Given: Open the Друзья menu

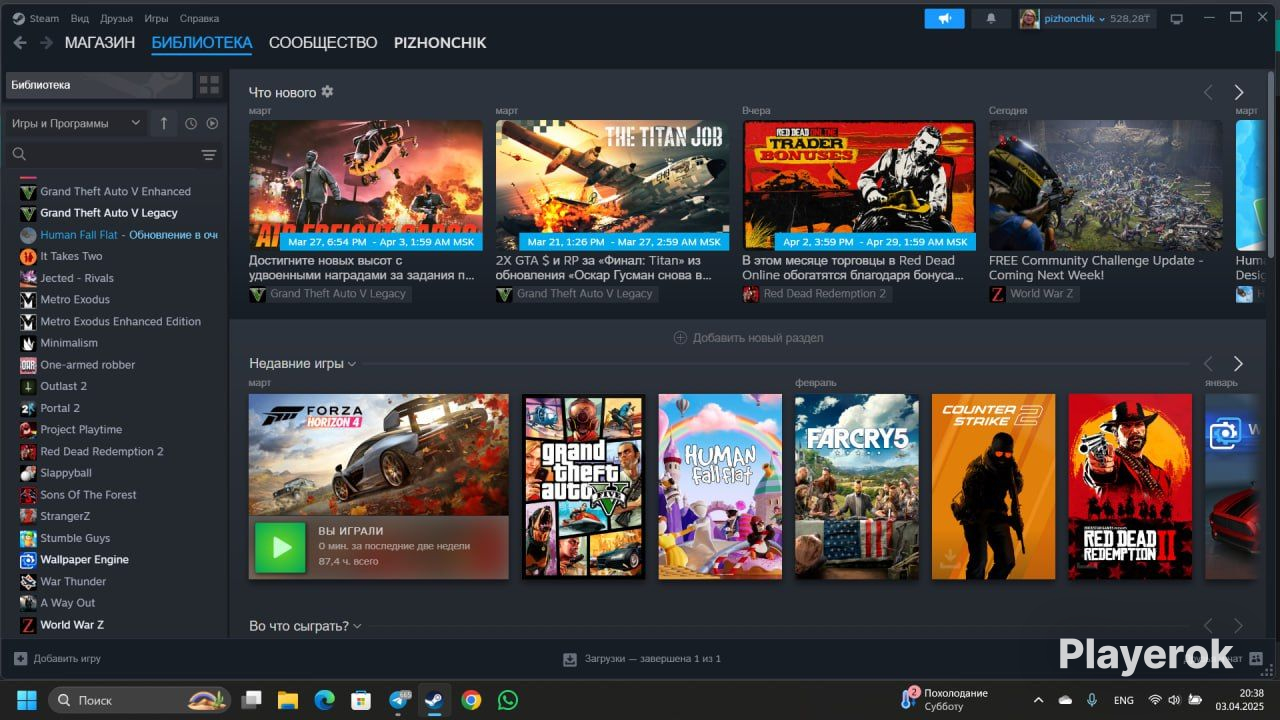Looking at the screenshot, I should [117, 18].
